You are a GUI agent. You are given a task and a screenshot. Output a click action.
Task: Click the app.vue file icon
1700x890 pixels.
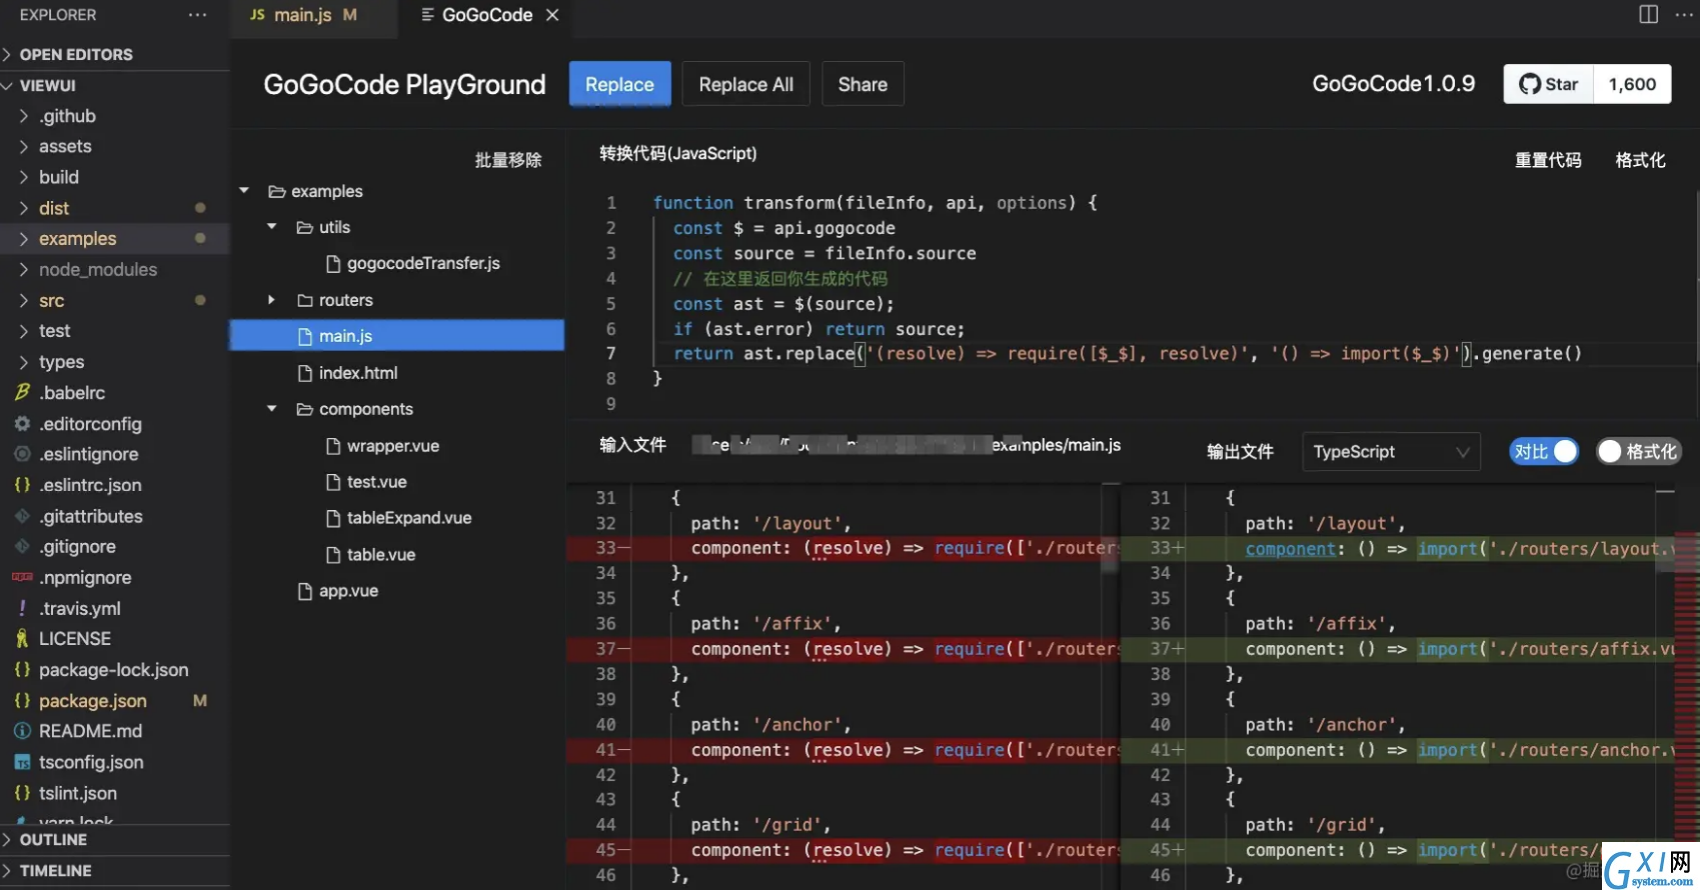coord(305,591)
